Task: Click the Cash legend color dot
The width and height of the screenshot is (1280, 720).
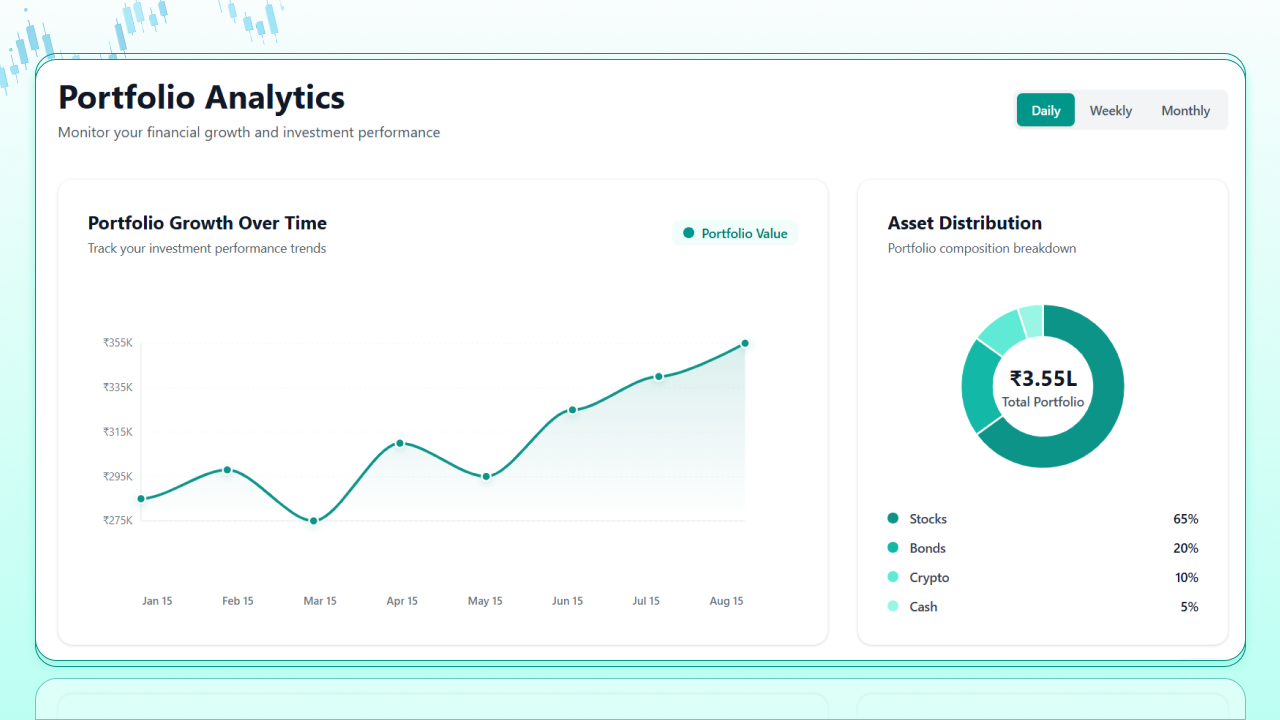Action: [x=893, y=606]
